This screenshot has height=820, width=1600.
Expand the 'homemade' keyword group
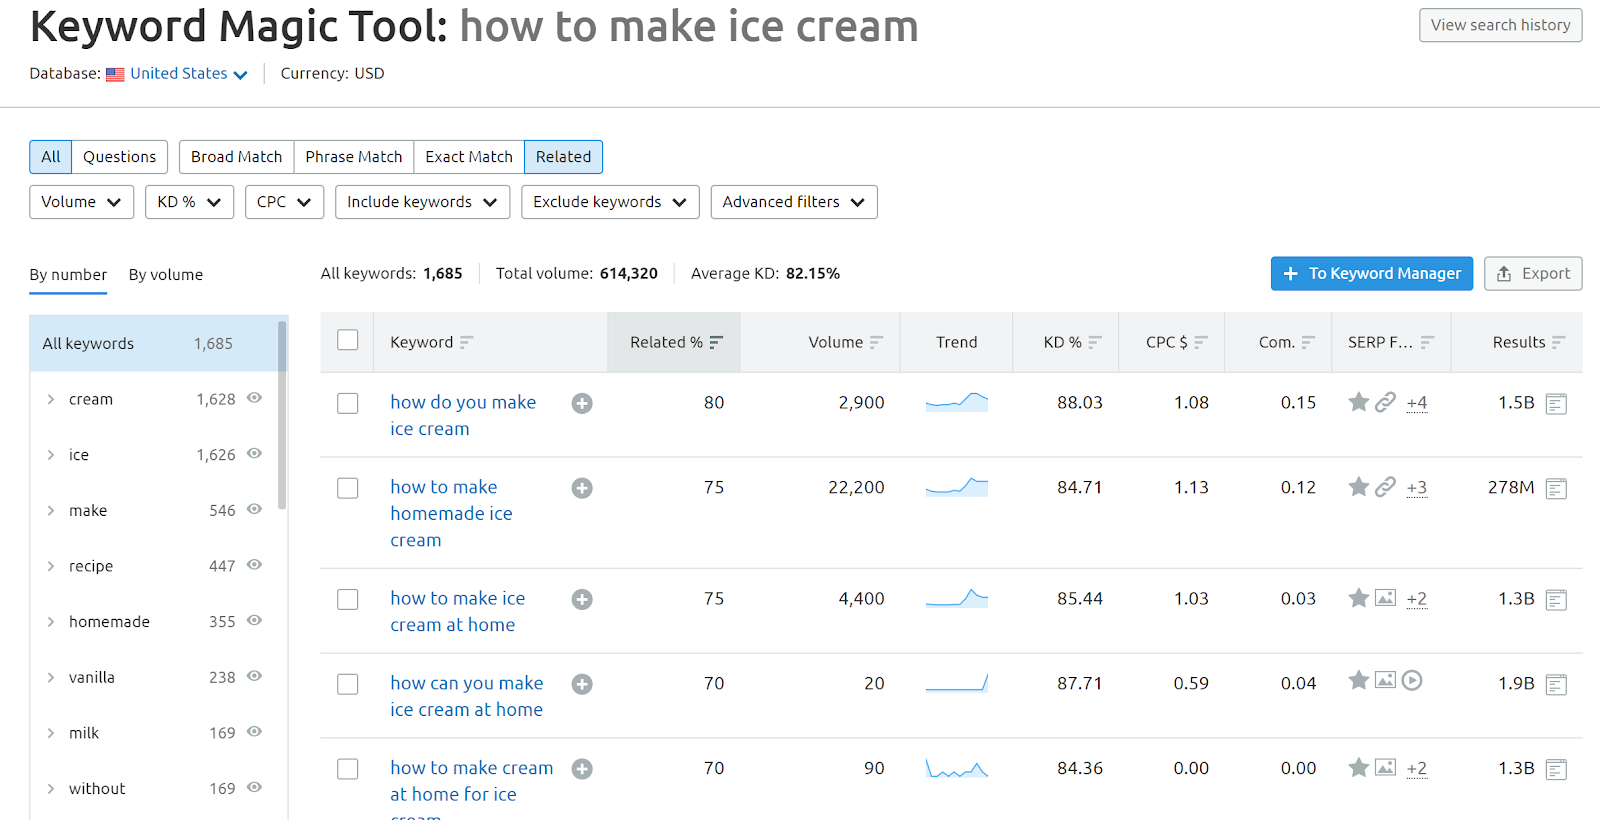click(51, 622)
